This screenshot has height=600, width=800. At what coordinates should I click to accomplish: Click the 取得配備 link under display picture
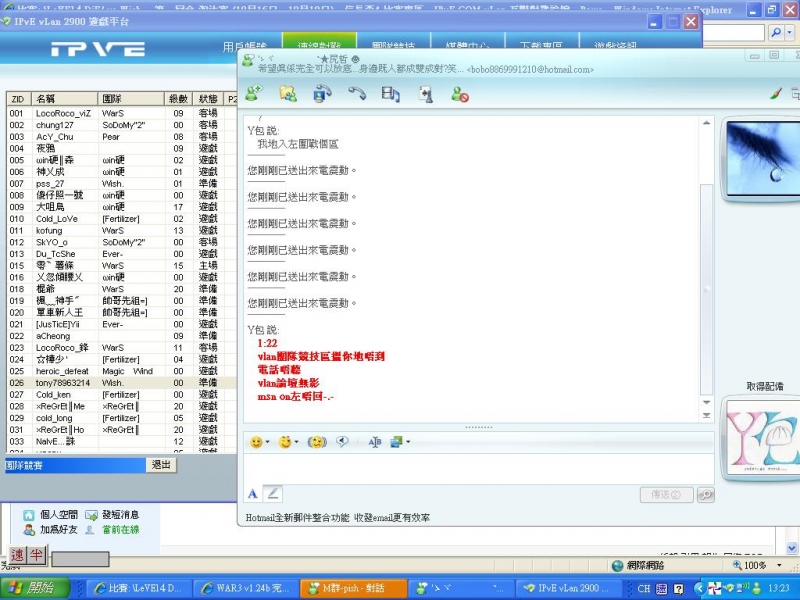[764, 386]
